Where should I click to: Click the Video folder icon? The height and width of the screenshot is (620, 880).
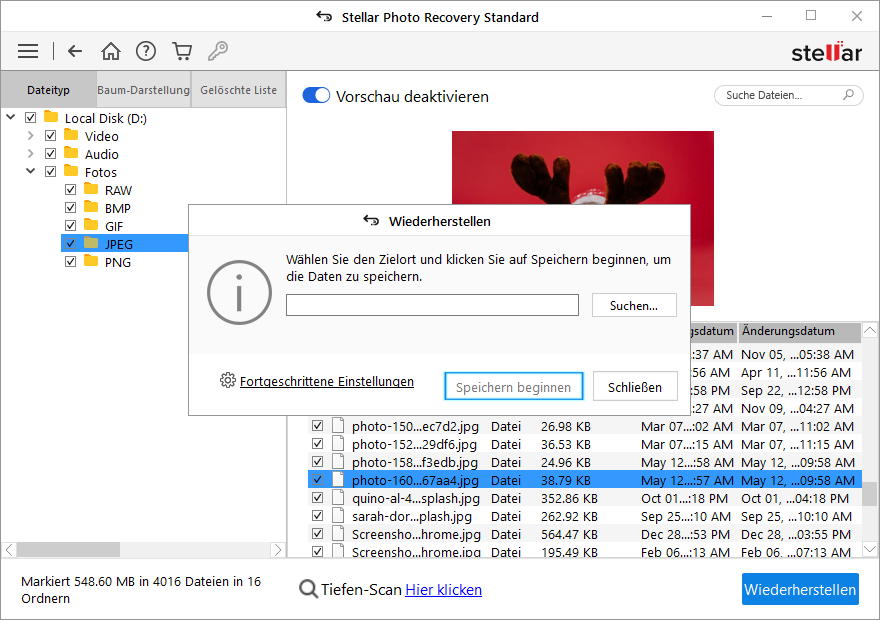click(x=71, y=135)
